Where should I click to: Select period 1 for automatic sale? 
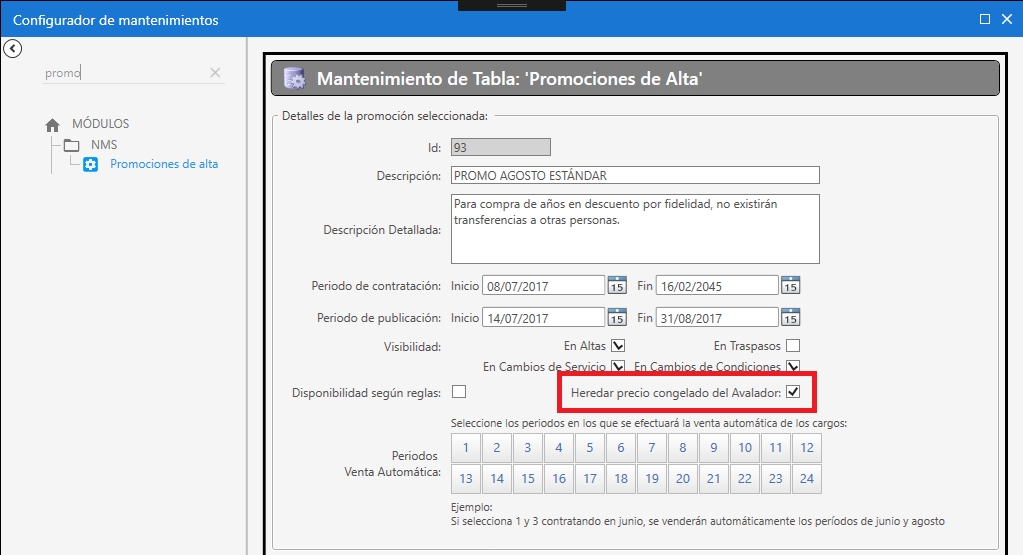466,448
